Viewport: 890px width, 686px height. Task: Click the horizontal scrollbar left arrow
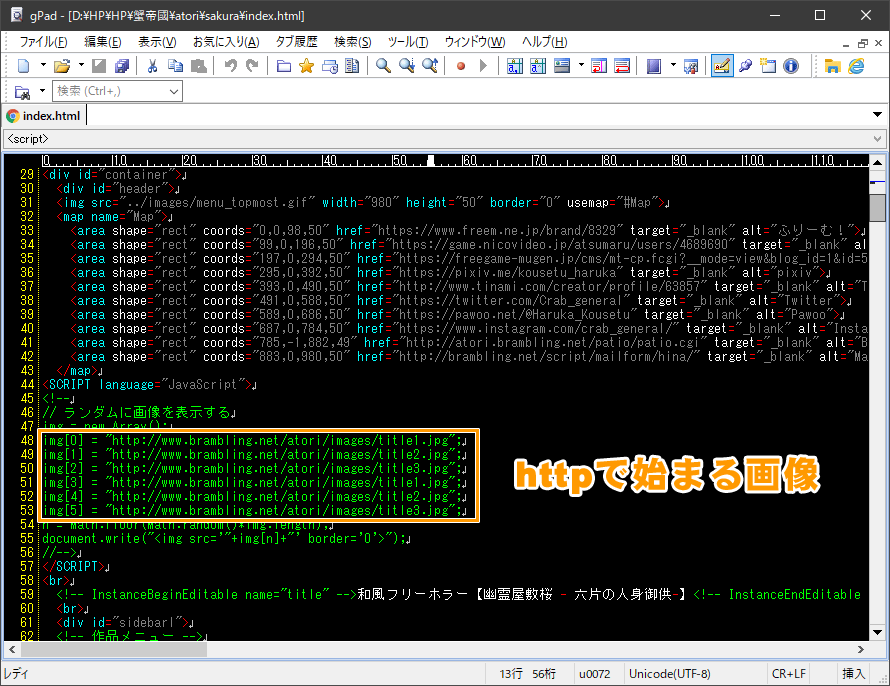click(x=12, y=650)
